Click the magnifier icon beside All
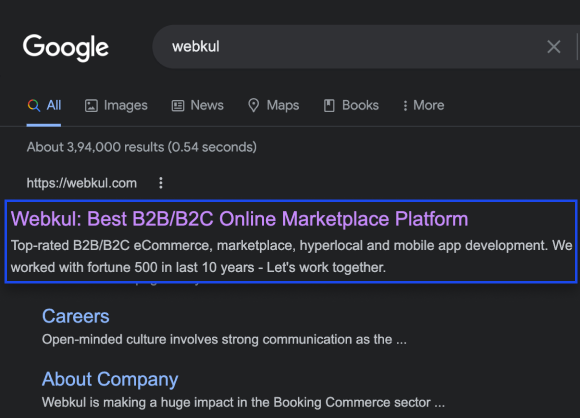 34,105
